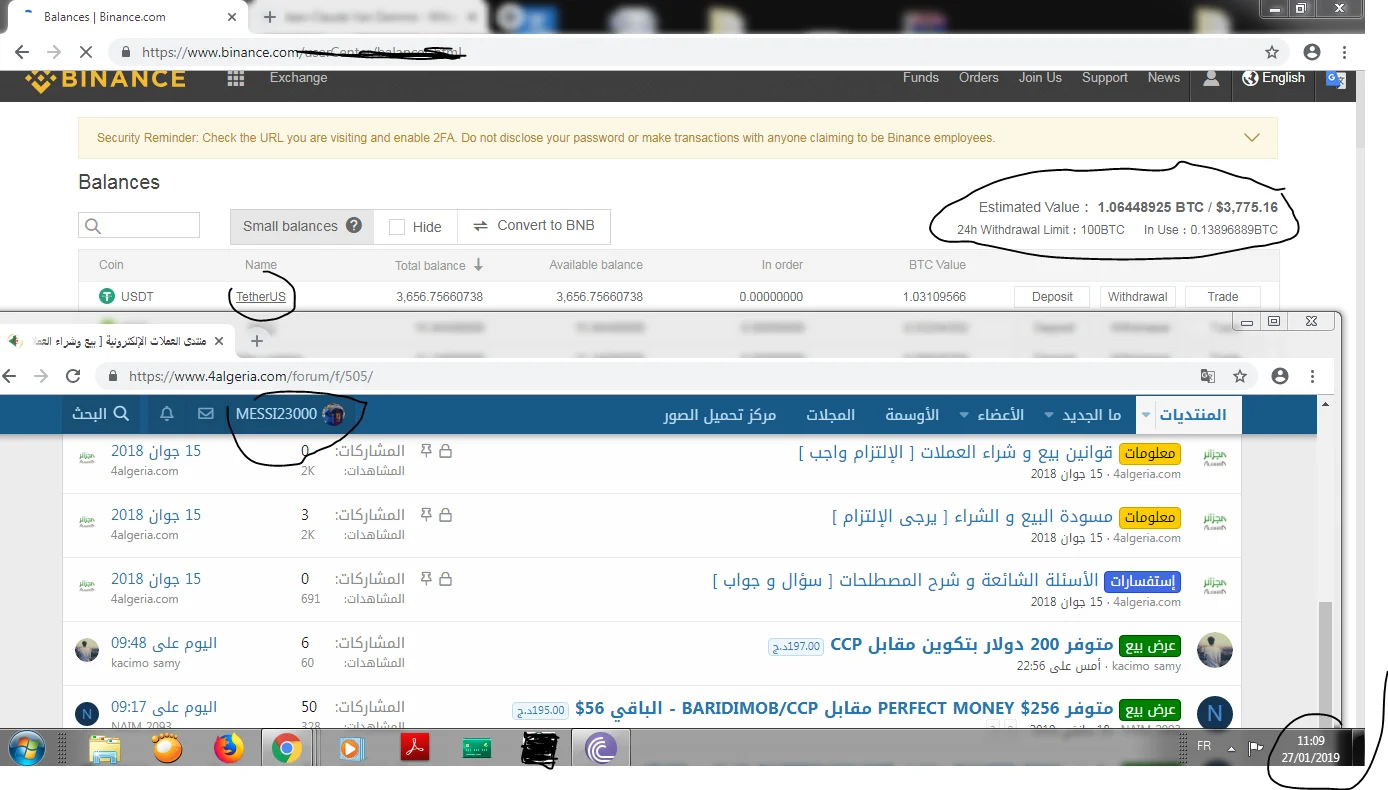This screenshot has height=790, width=1388.
Task: Open forum inbox envelope icon
Action: tap(206, 413)
